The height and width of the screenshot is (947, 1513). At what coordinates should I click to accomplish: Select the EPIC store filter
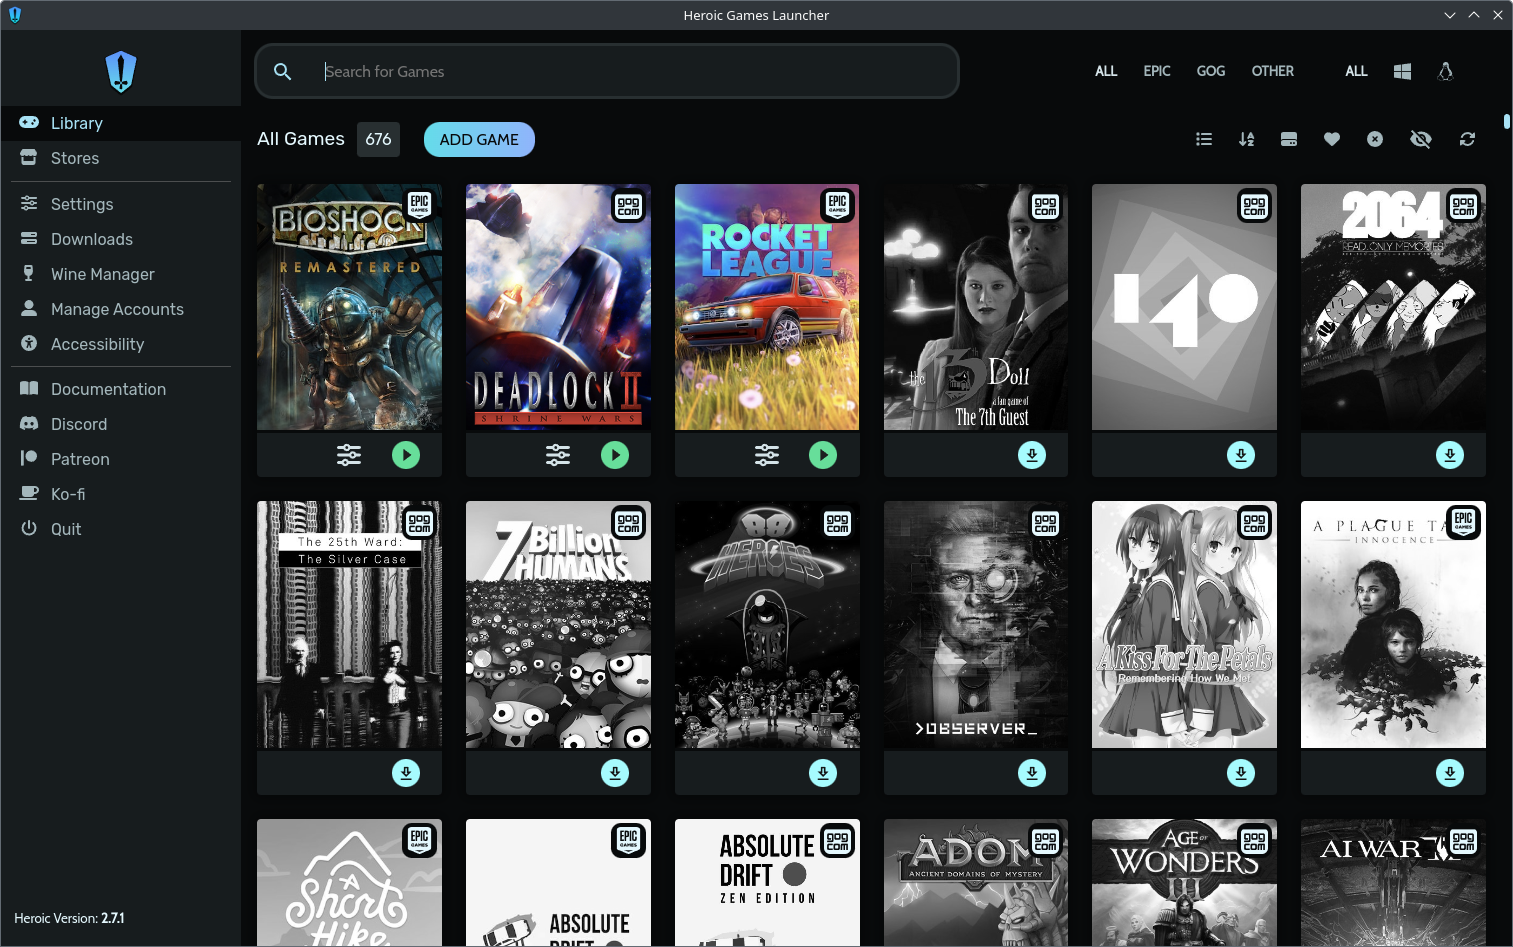tap(1156, 71)
